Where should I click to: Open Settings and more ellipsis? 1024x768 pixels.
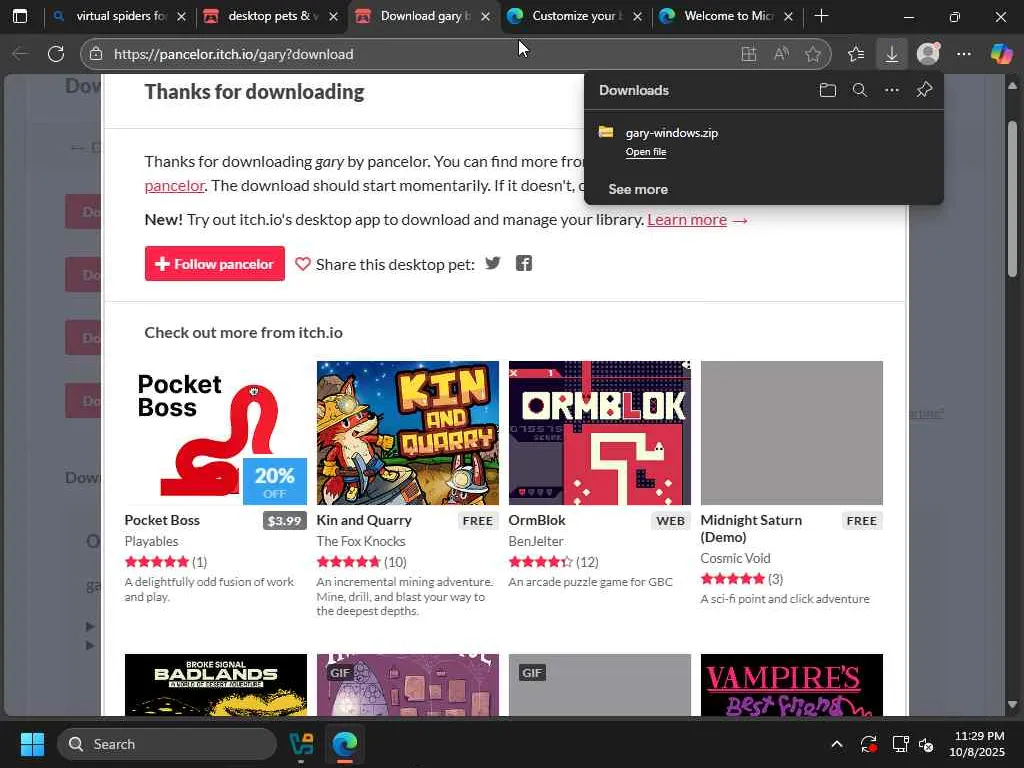(964, 54)
